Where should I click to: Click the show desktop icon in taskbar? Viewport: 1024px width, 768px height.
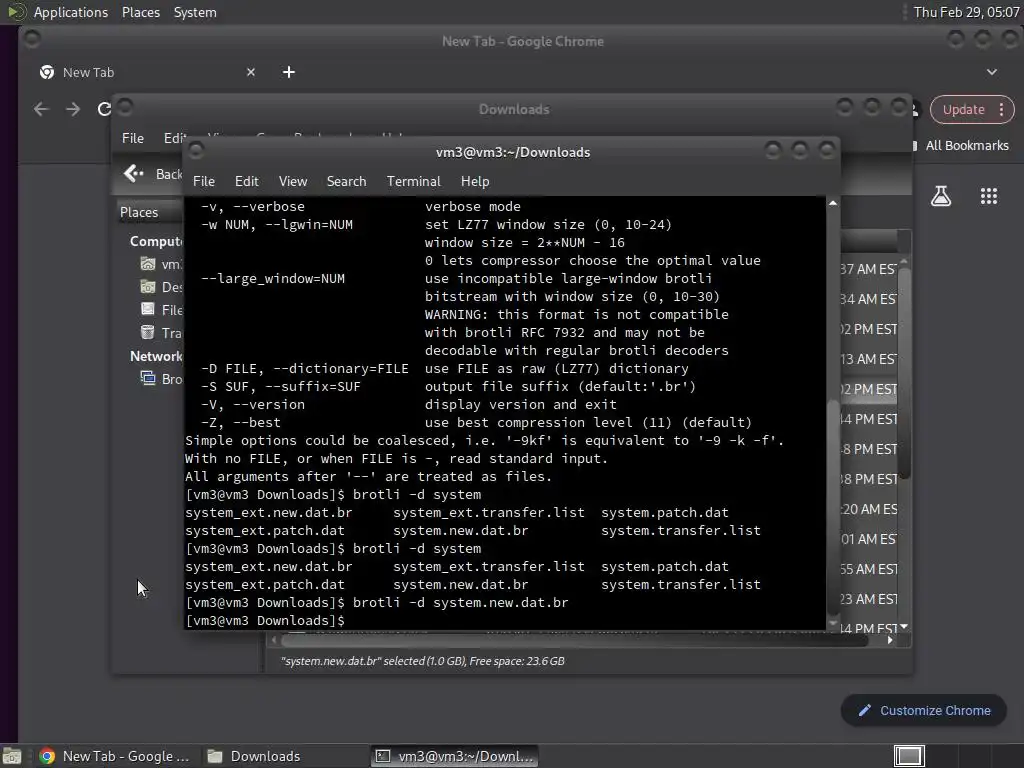tap(12, 756)
